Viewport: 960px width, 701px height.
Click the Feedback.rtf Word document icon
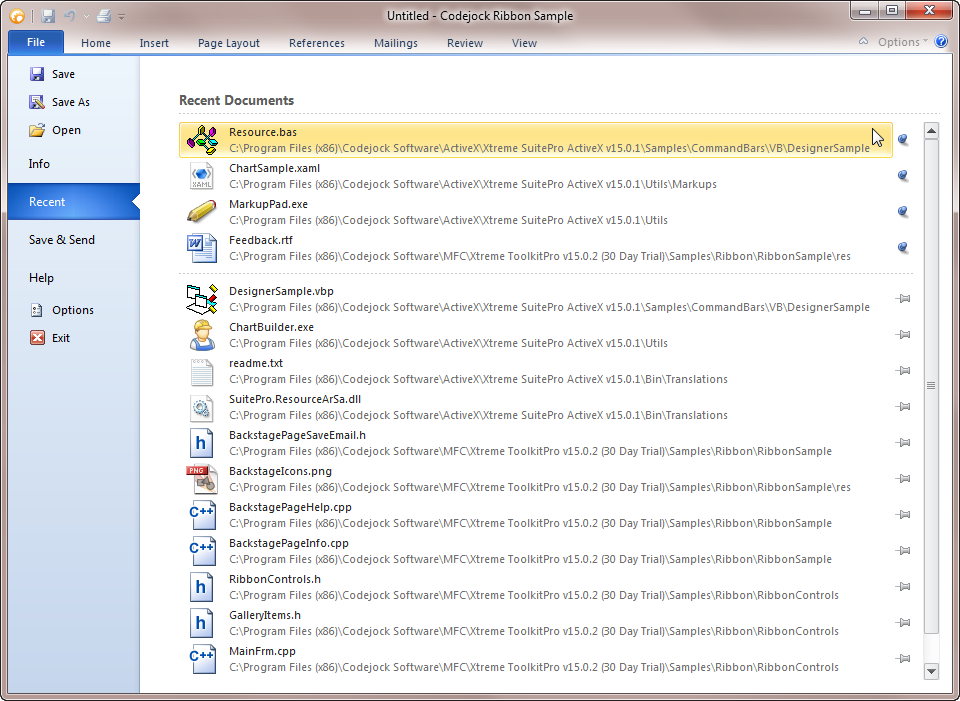tap(202, 248)
